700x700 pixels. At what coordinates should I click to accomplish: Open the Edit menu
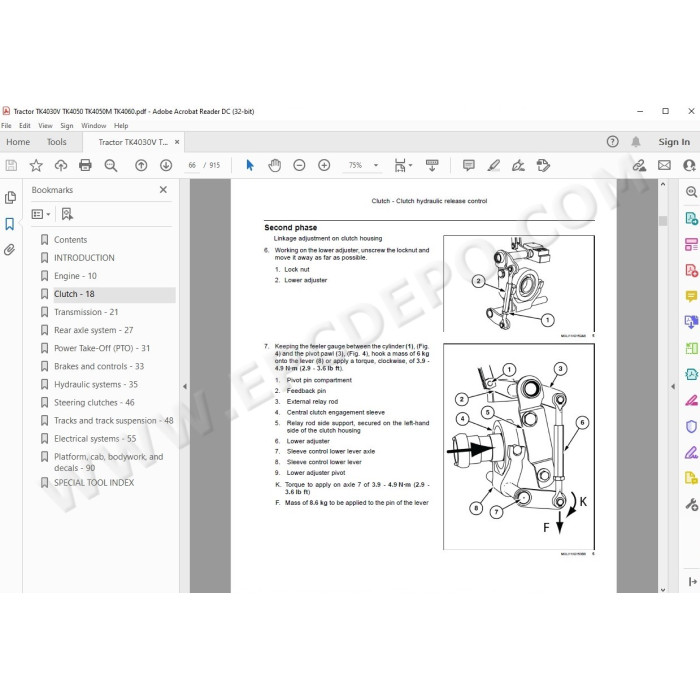(25, 126)
